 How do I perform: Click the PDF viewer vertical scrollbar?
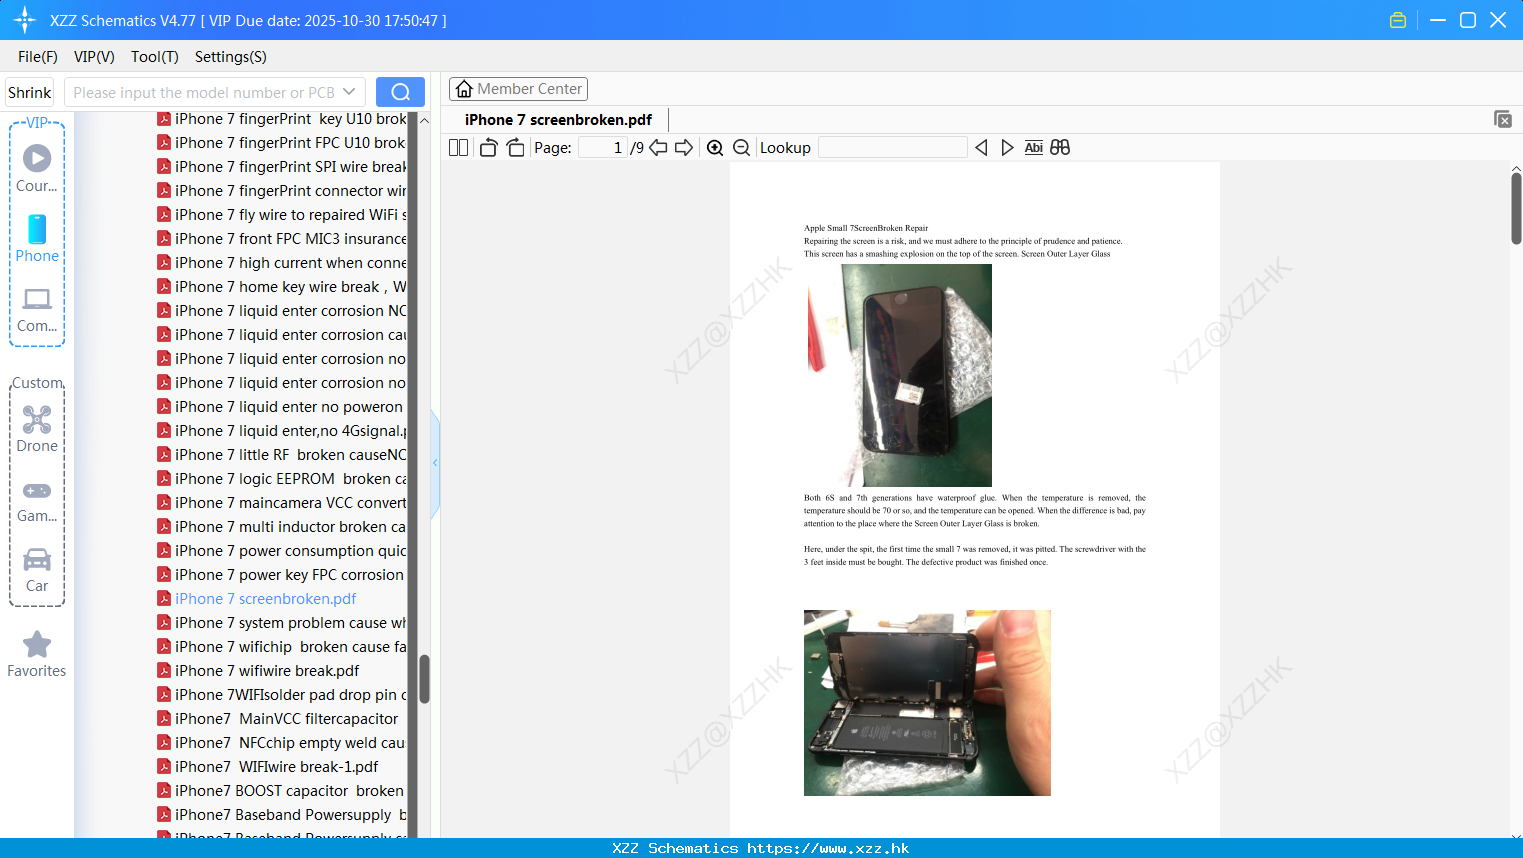(x=1516, y=208)
